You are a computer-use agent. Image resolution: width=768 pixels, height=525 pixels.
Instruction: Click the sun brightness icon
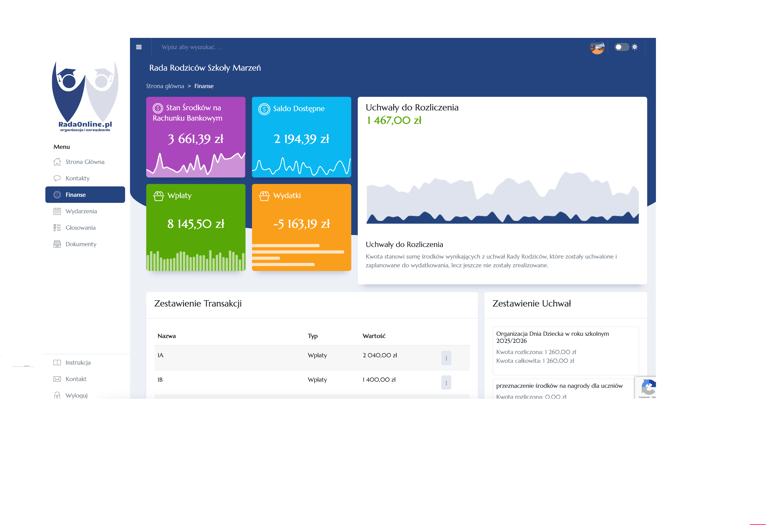(635, 47)
